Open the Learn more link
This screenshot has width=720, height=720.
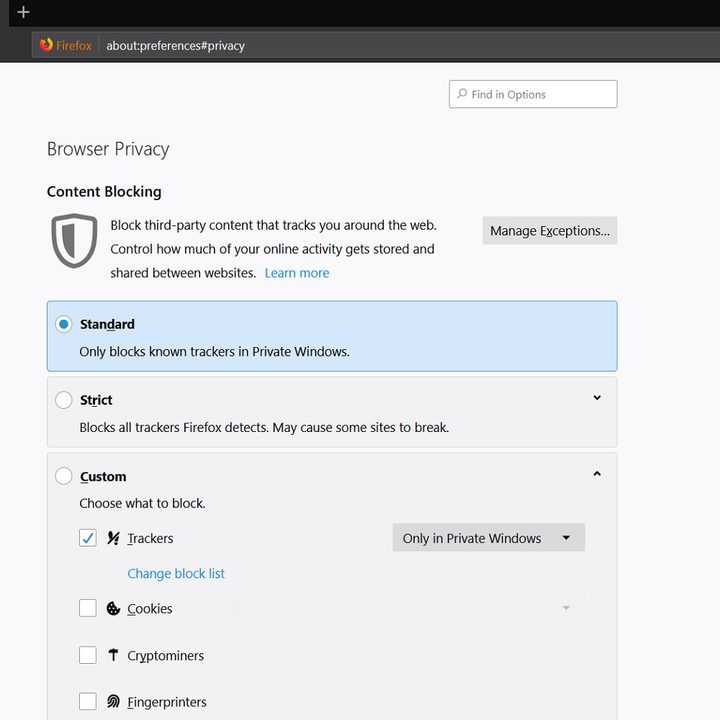(297, 273)
